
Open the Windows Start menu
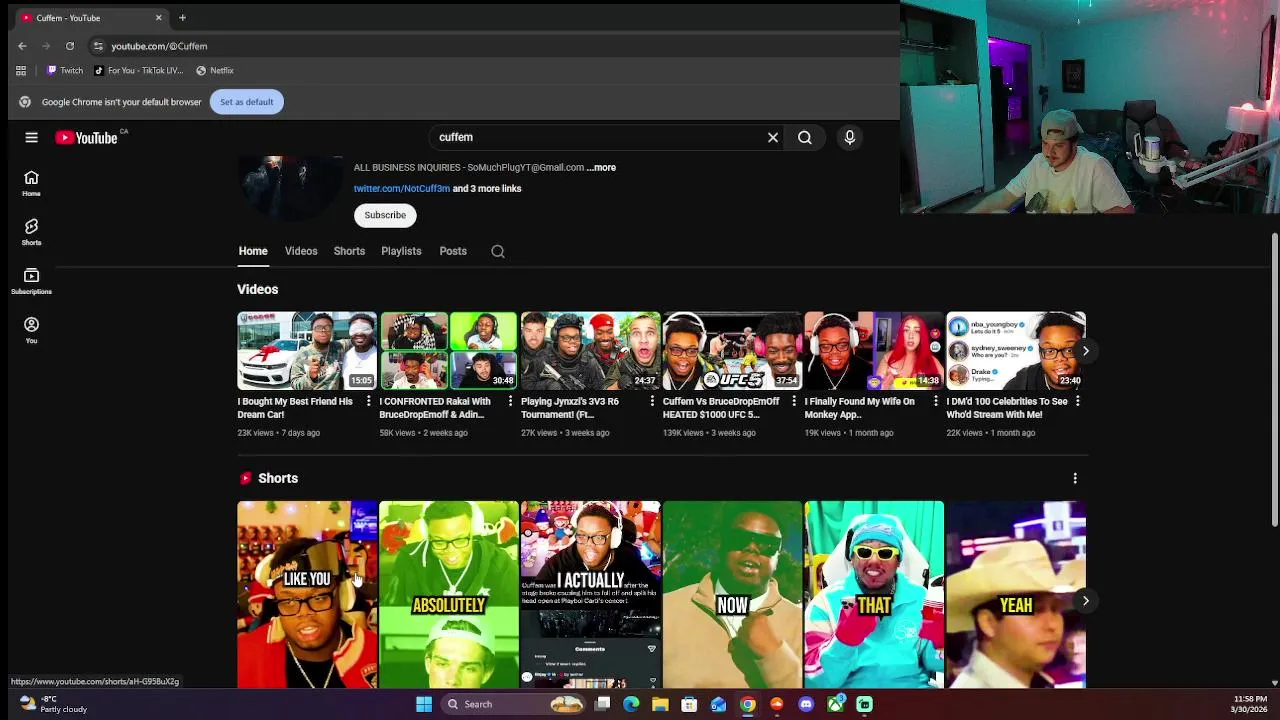(424, 705)
